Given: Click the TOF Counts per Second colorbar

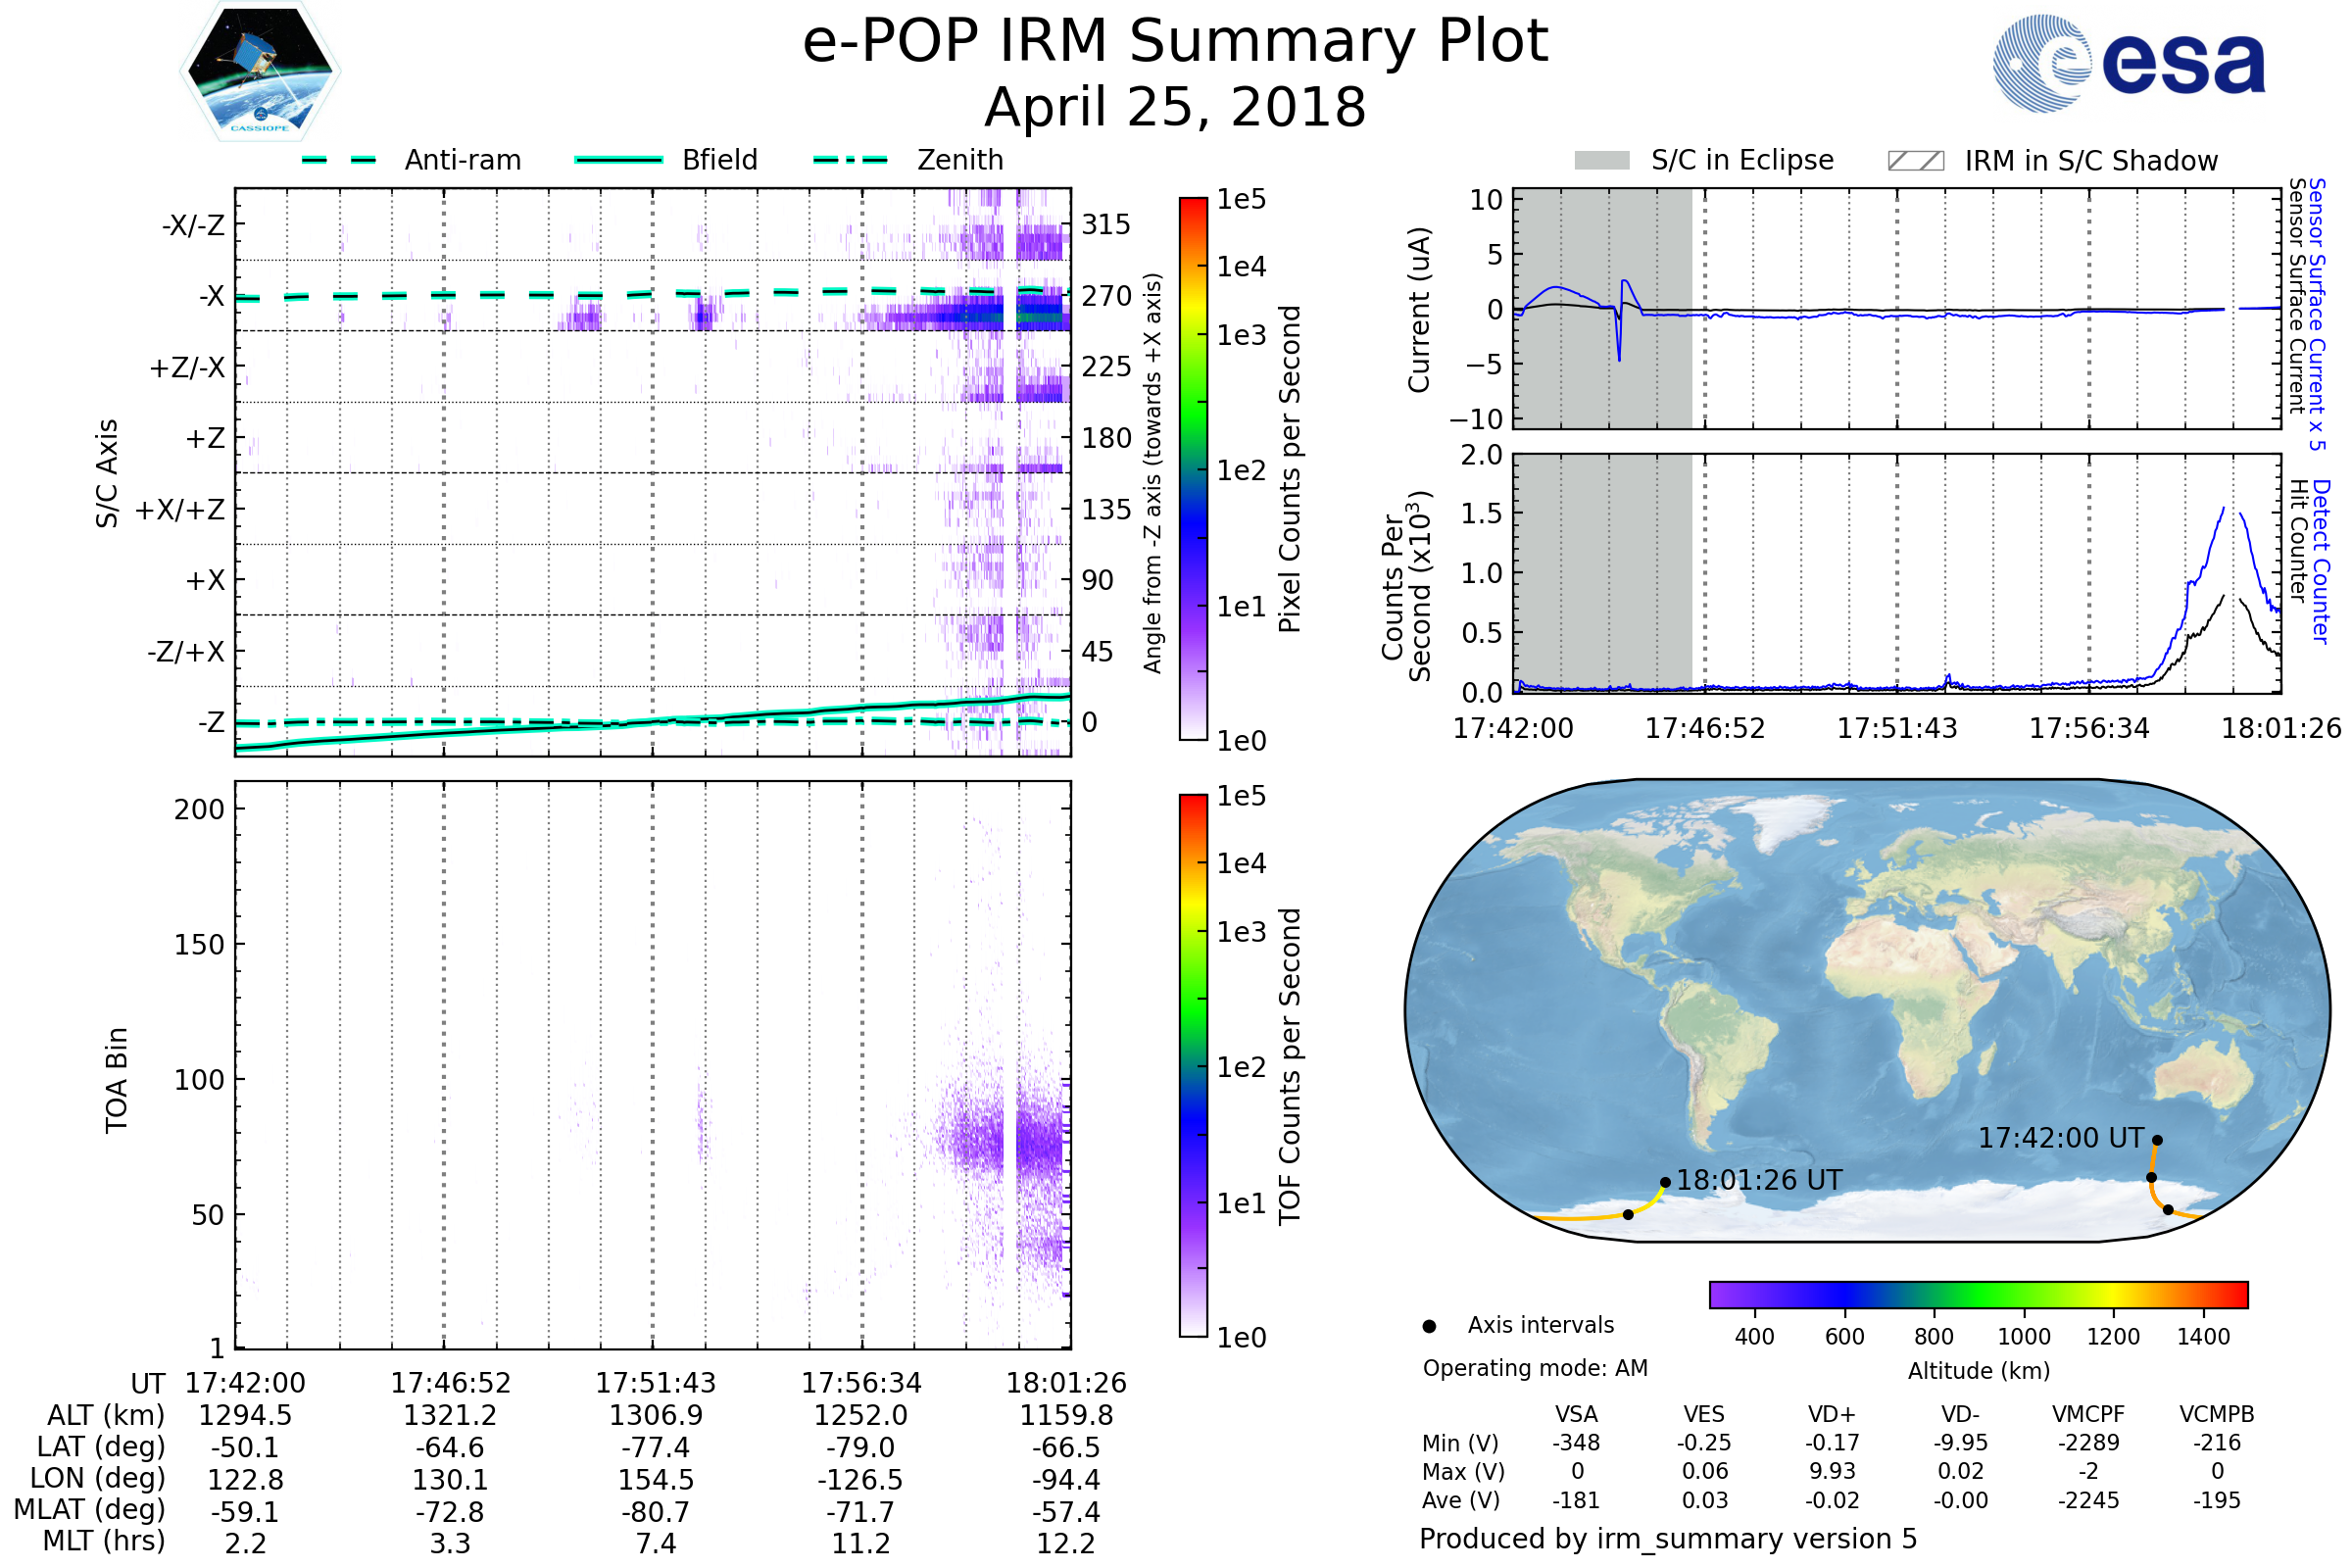Looking at the screenshot, I should coord(1193,1065).
